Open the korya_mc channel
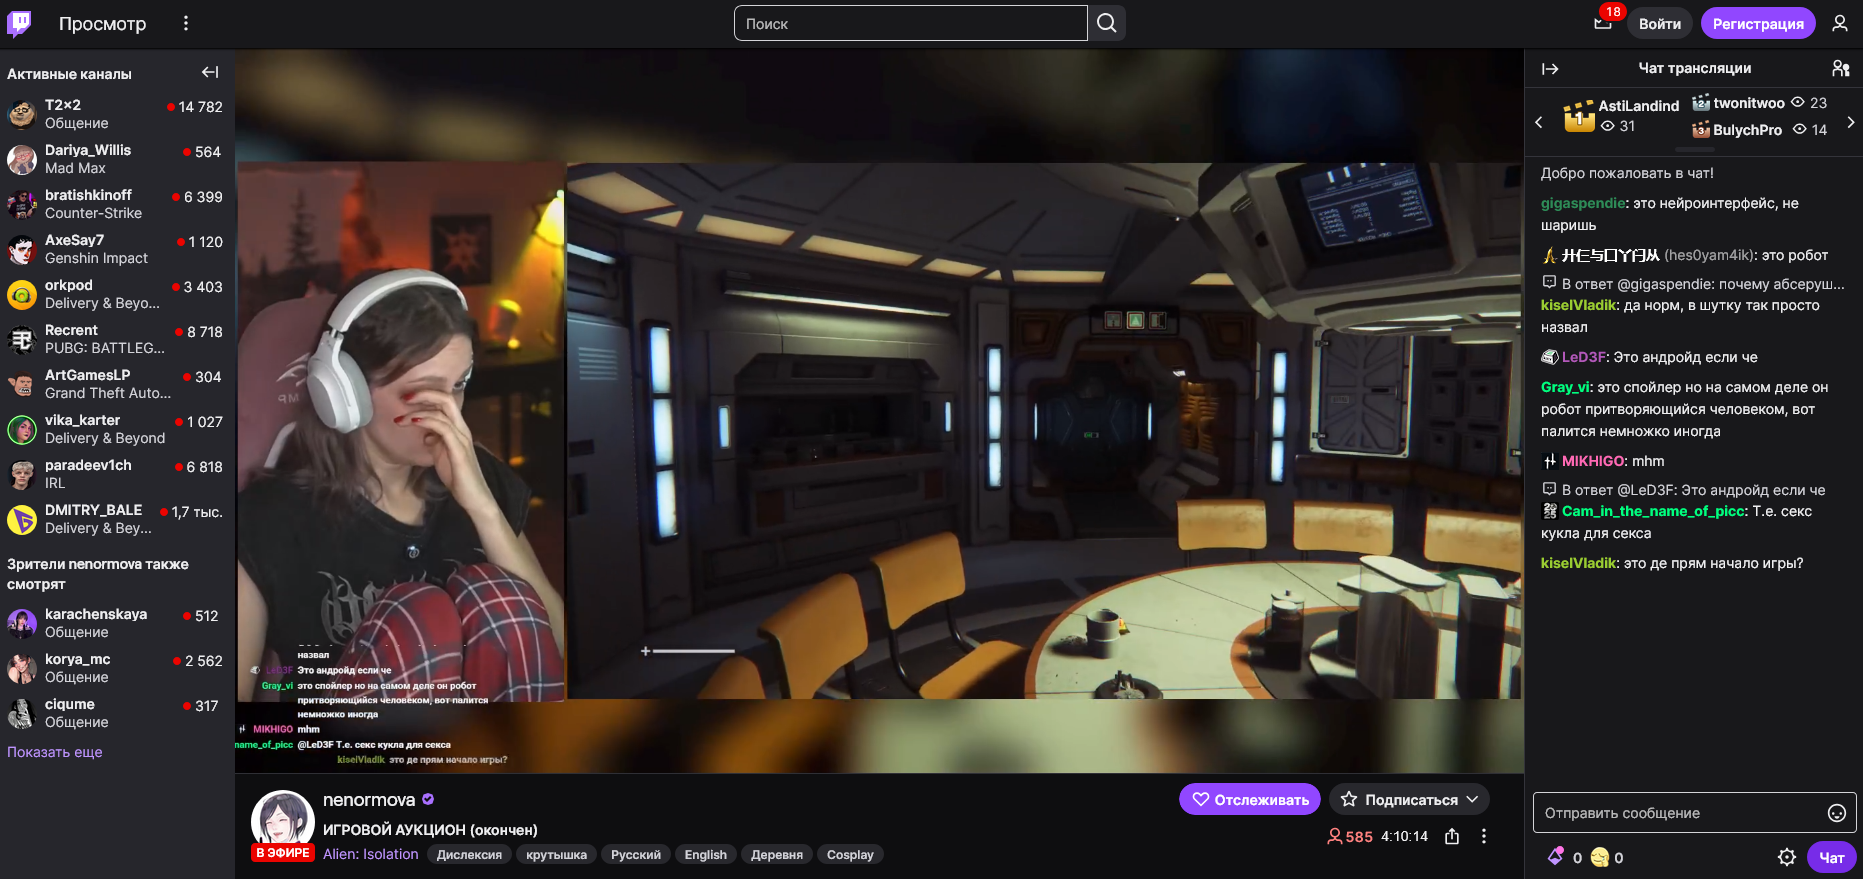 [x=117, y=668]
